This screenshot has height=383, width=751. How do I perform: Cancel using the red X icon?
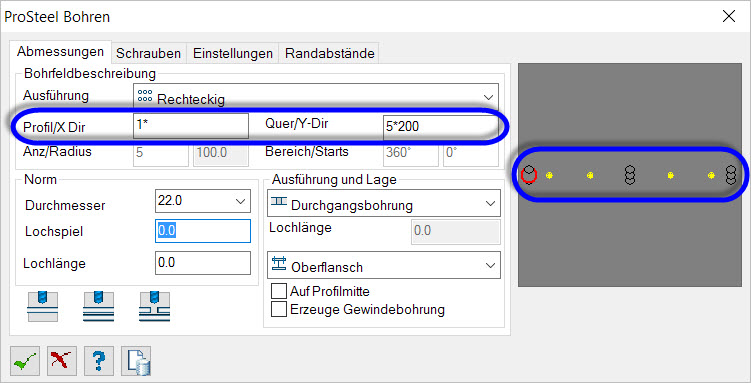pos(62,361)
